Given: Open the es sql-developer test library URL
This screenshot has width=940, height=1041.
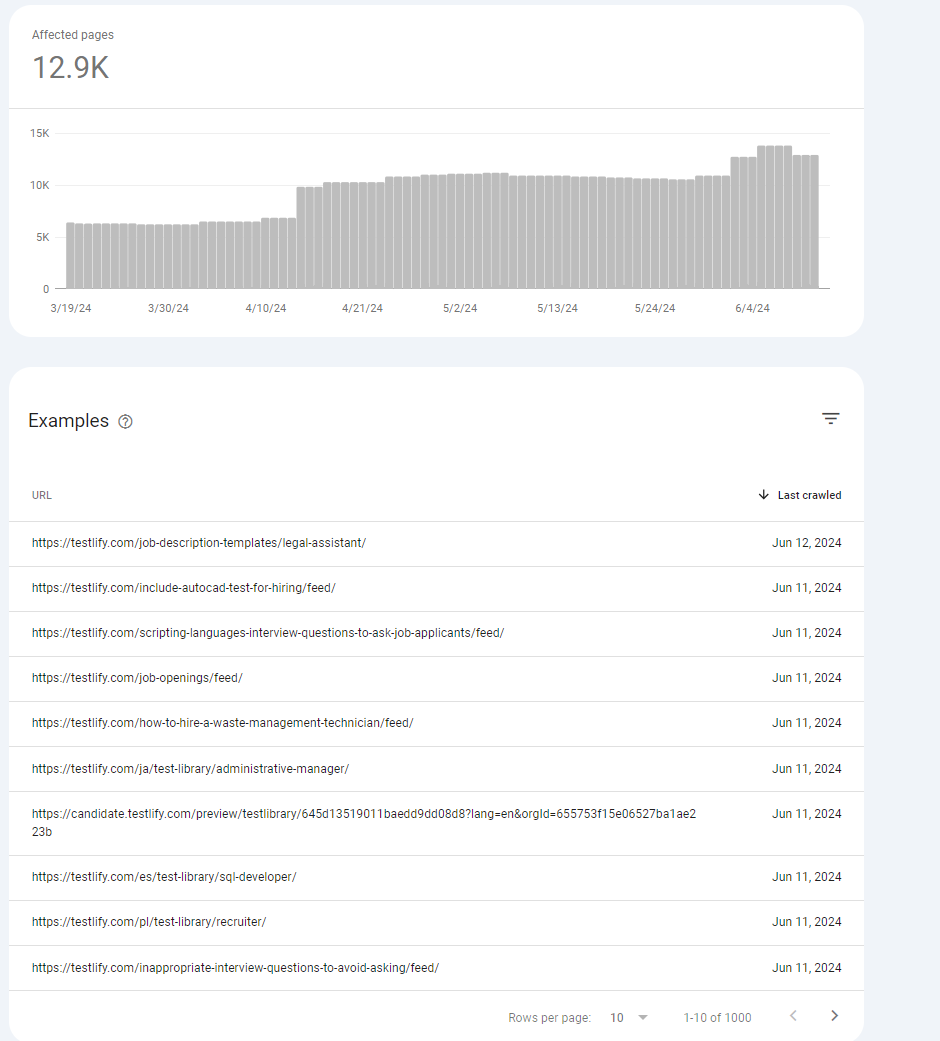Looking at the screenshot, I should (x=164, y=877).
